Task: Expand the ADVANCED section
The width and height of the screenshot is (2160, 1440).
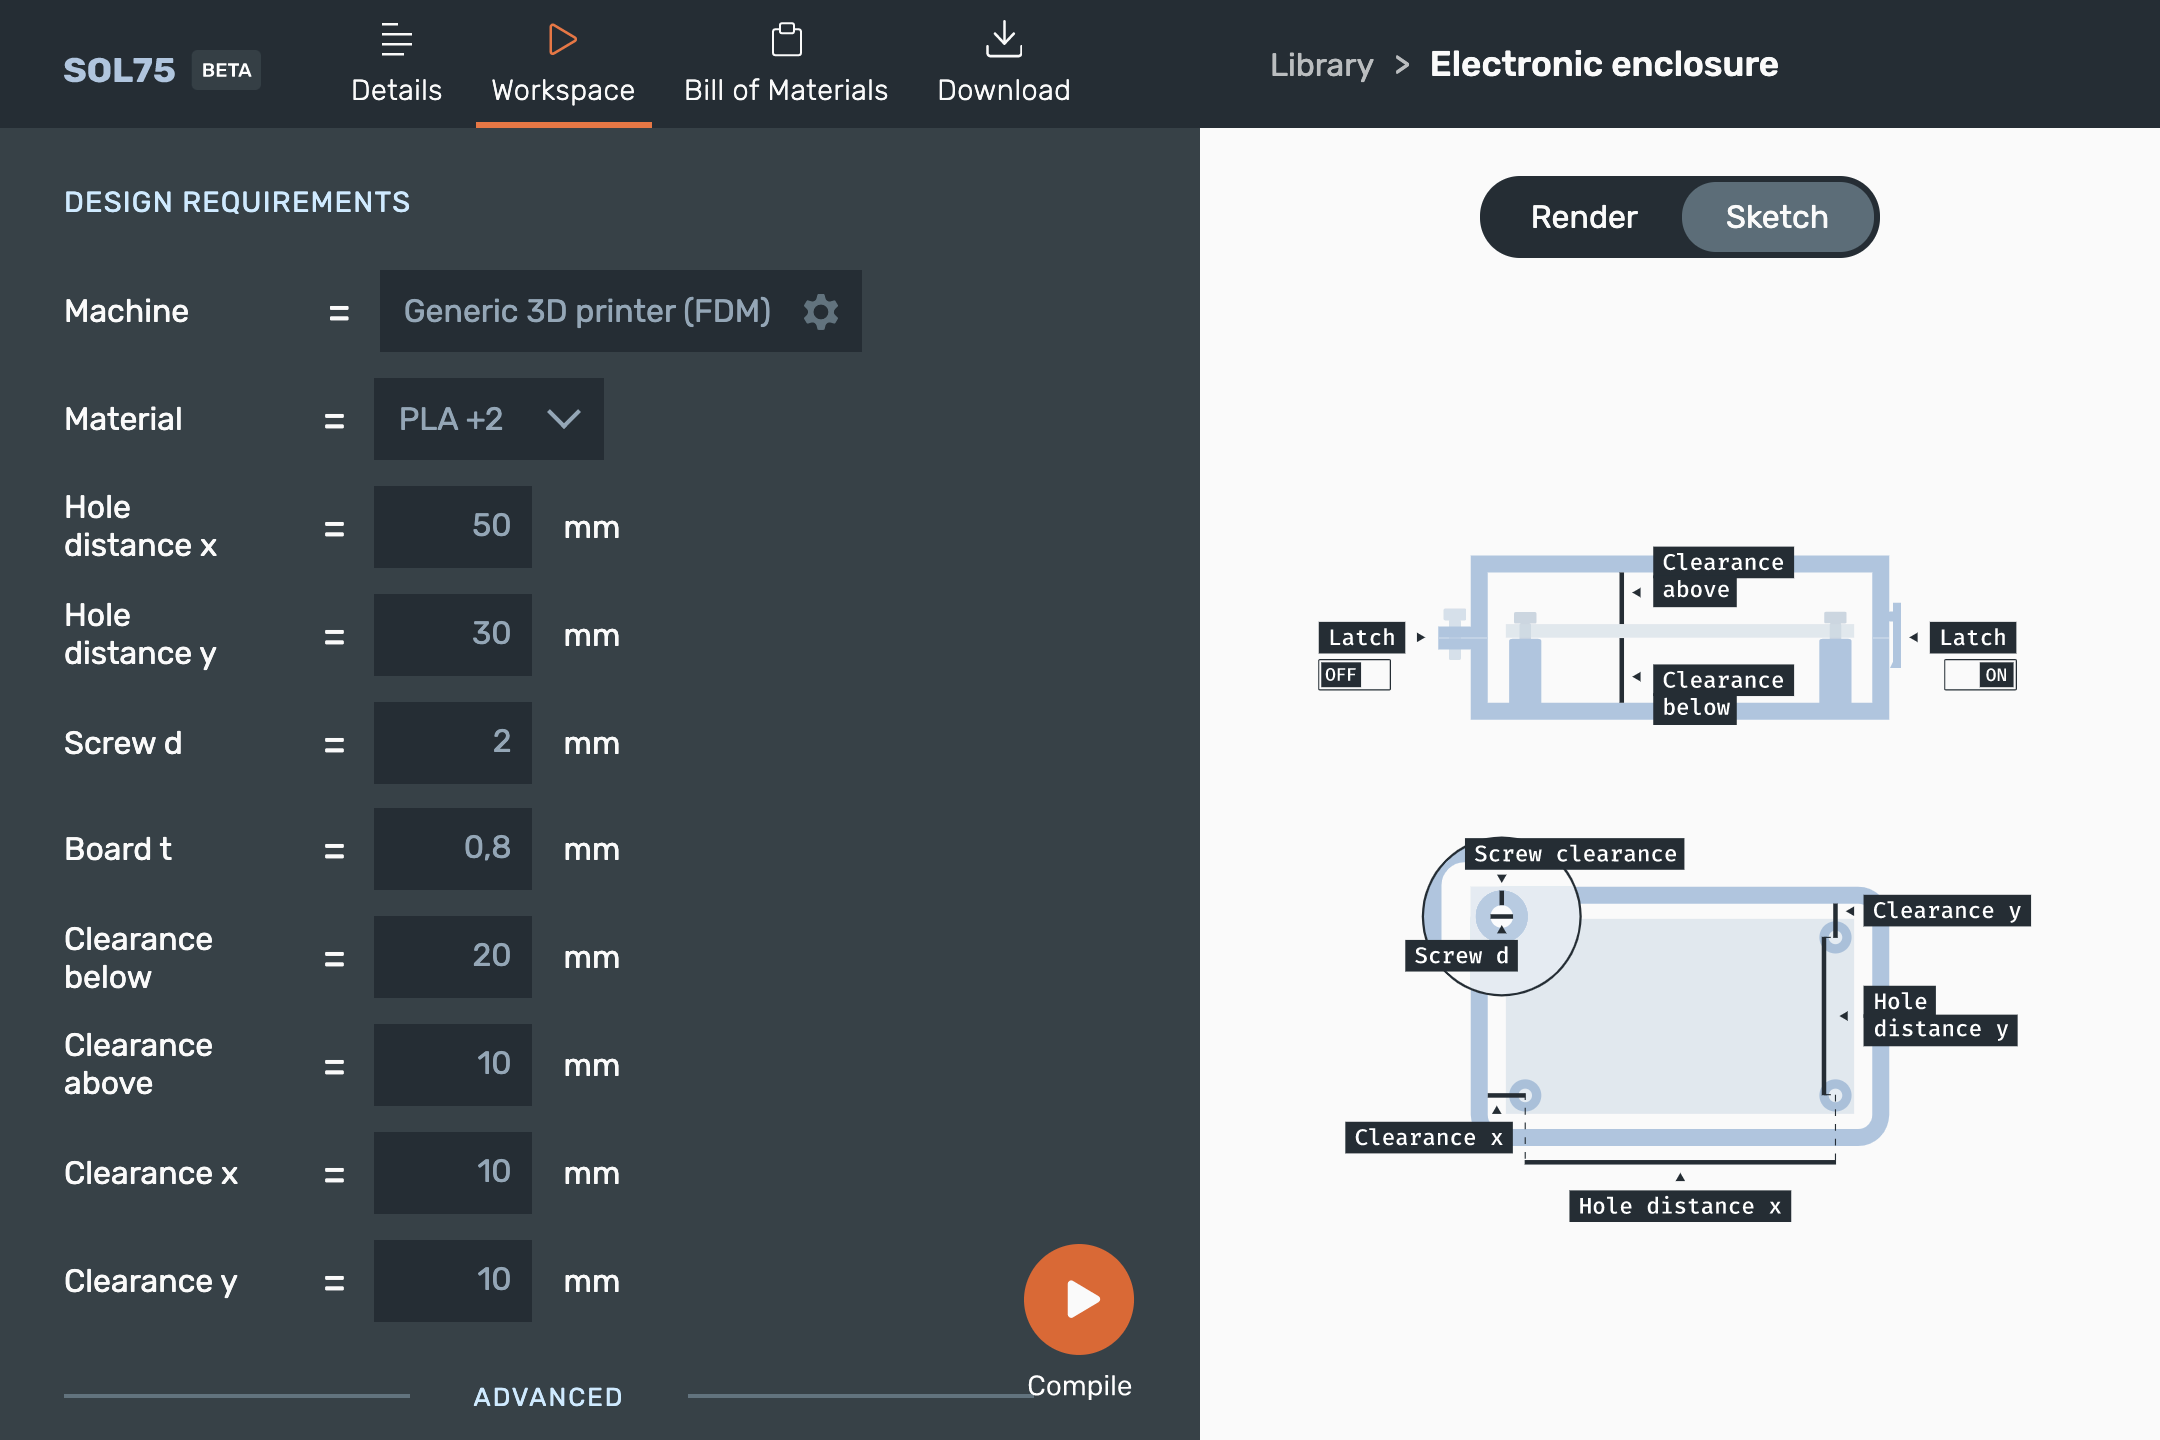Action: [548, 1396]
